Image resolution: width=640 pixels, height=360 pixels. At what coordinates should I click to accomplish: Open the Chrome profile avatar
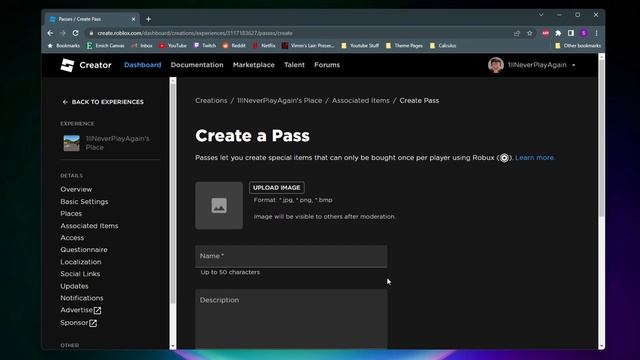(584, 33)
